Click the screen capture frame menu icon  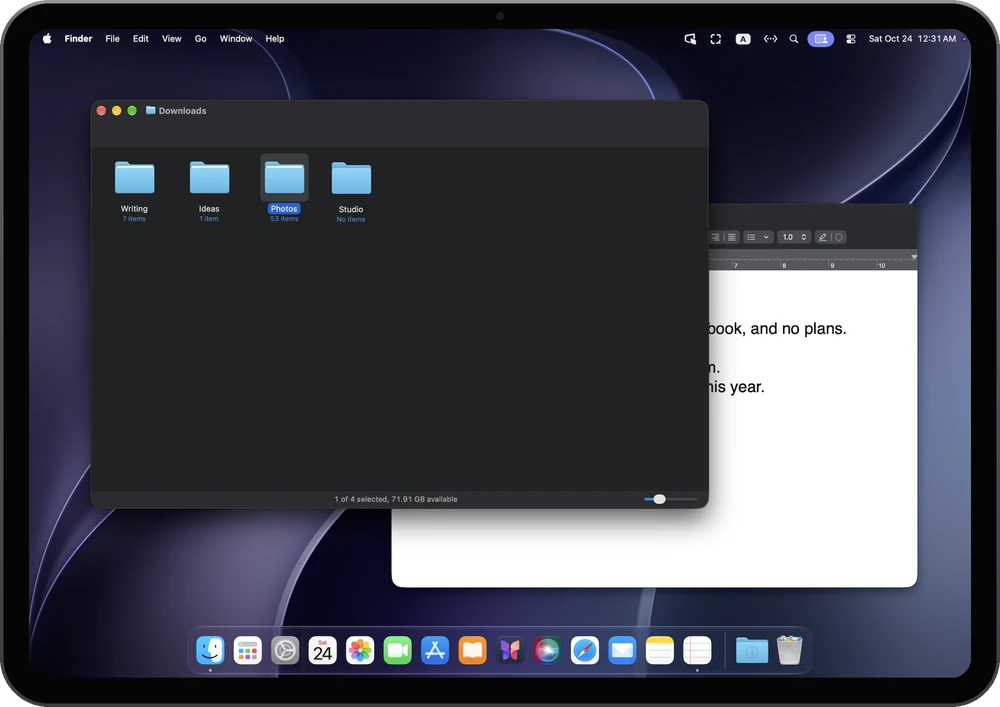(x=716, y=39)
